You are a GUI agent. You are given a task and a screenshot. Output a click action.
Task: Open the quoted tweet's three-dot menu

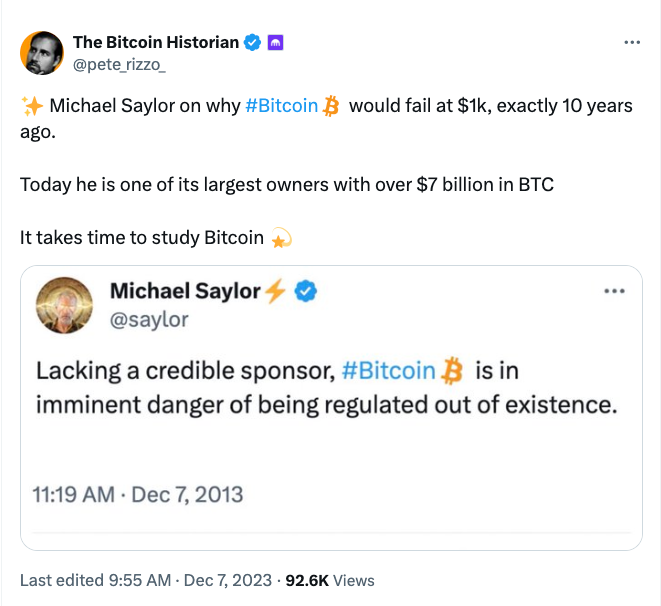(610, 292)
